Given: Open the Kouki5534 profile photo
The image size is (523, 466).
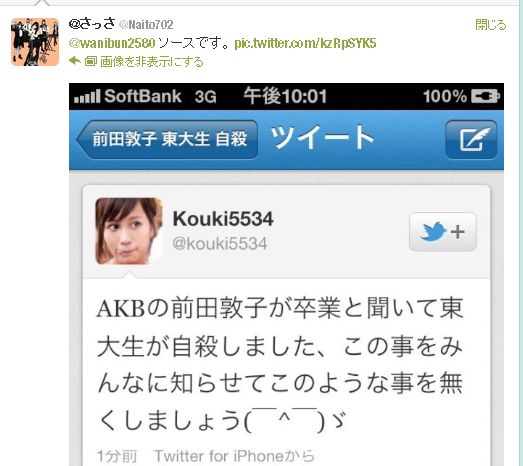Looking at the screenshot, I should pyautogui.click(x=129, y=231).
